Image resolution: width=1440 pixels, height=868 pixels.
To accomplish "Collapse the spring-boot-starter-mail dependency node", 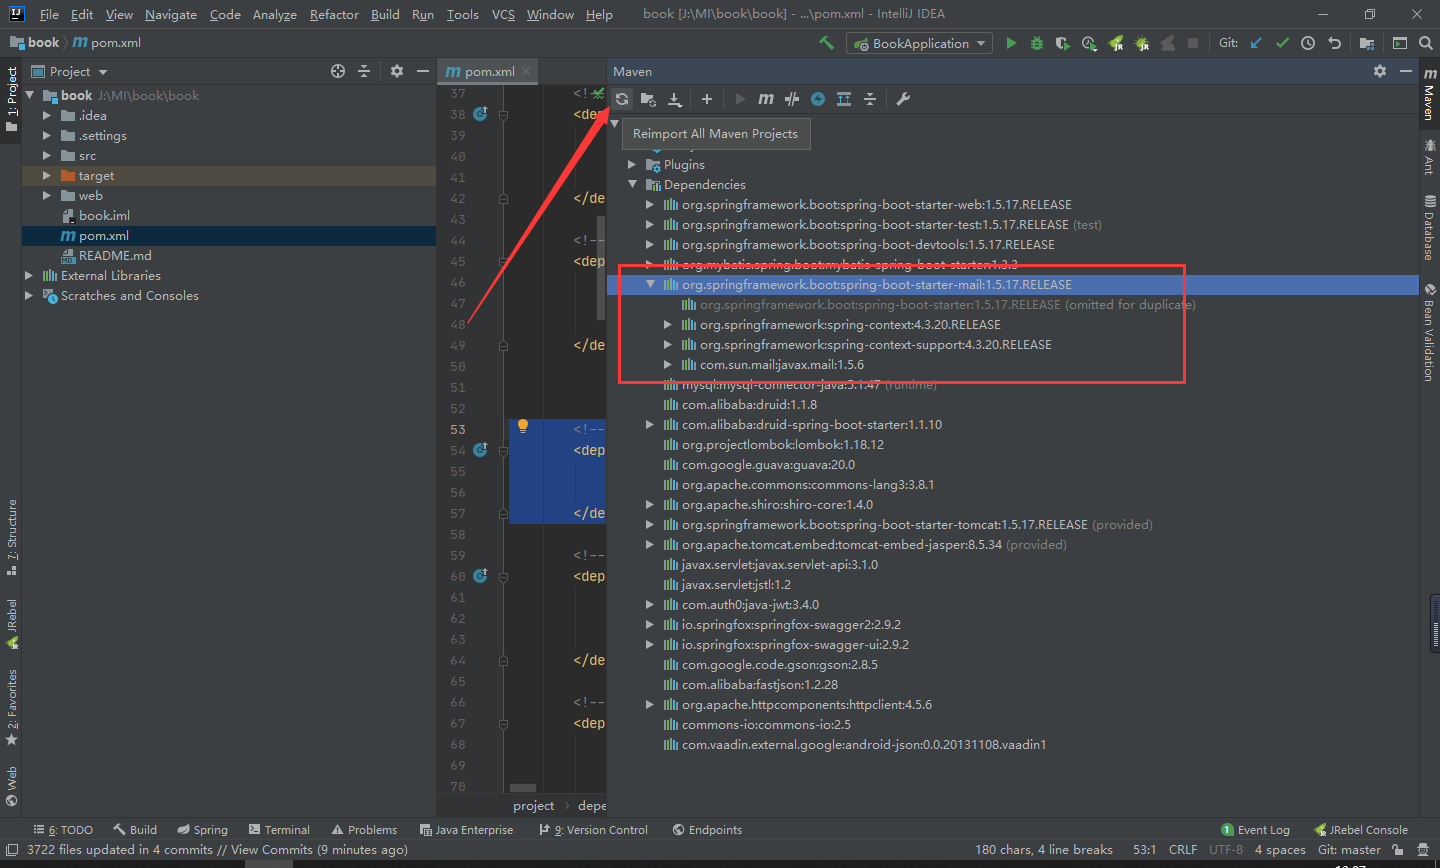I will point(651,284).
